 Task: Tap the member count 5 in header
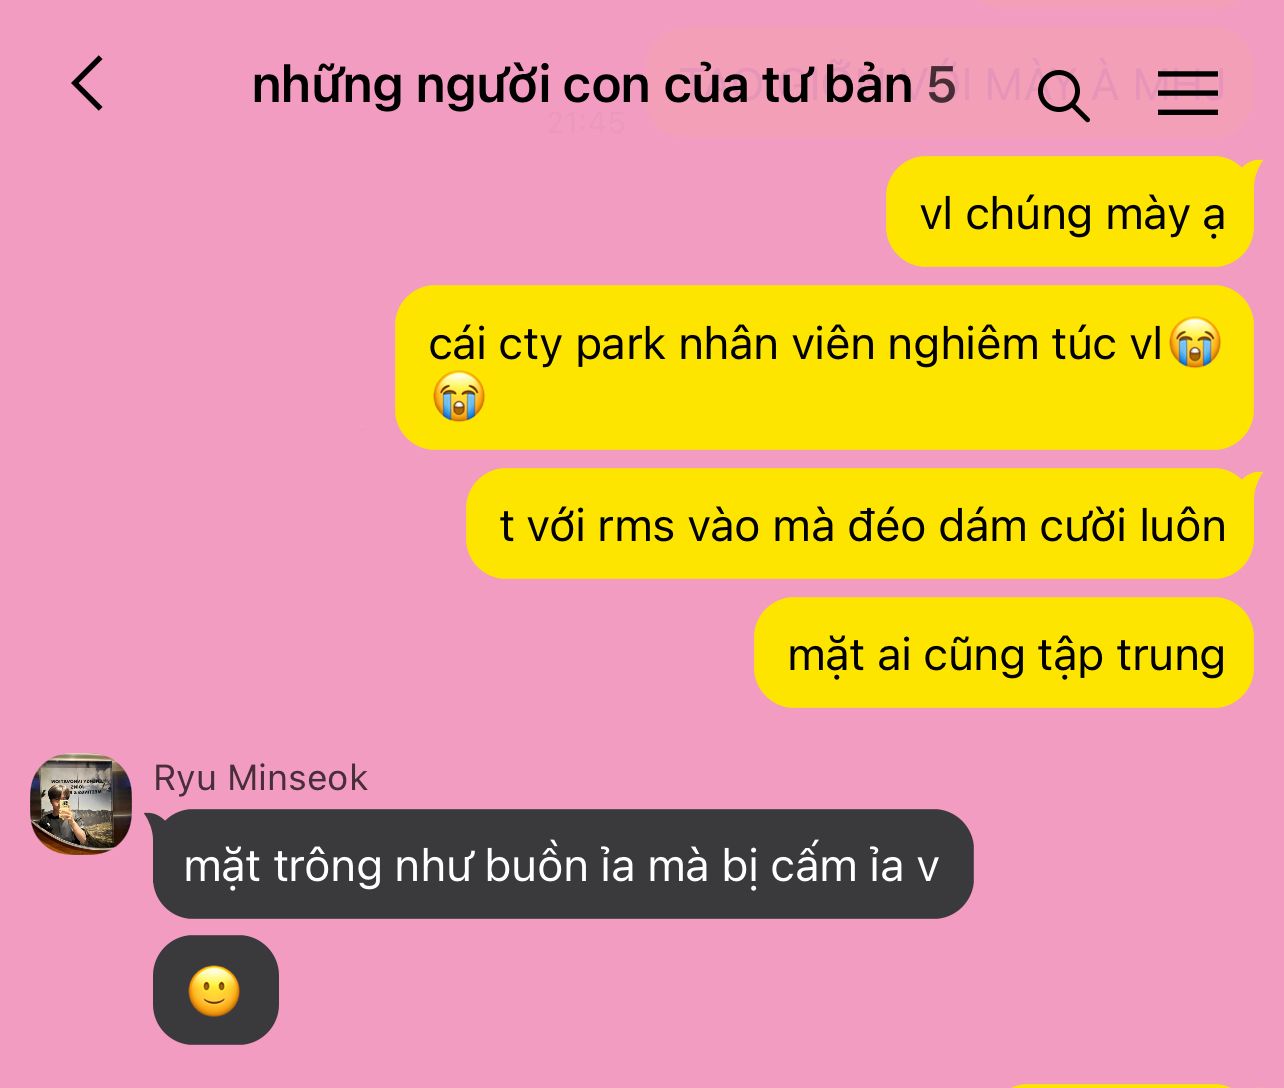coord(941,86)
